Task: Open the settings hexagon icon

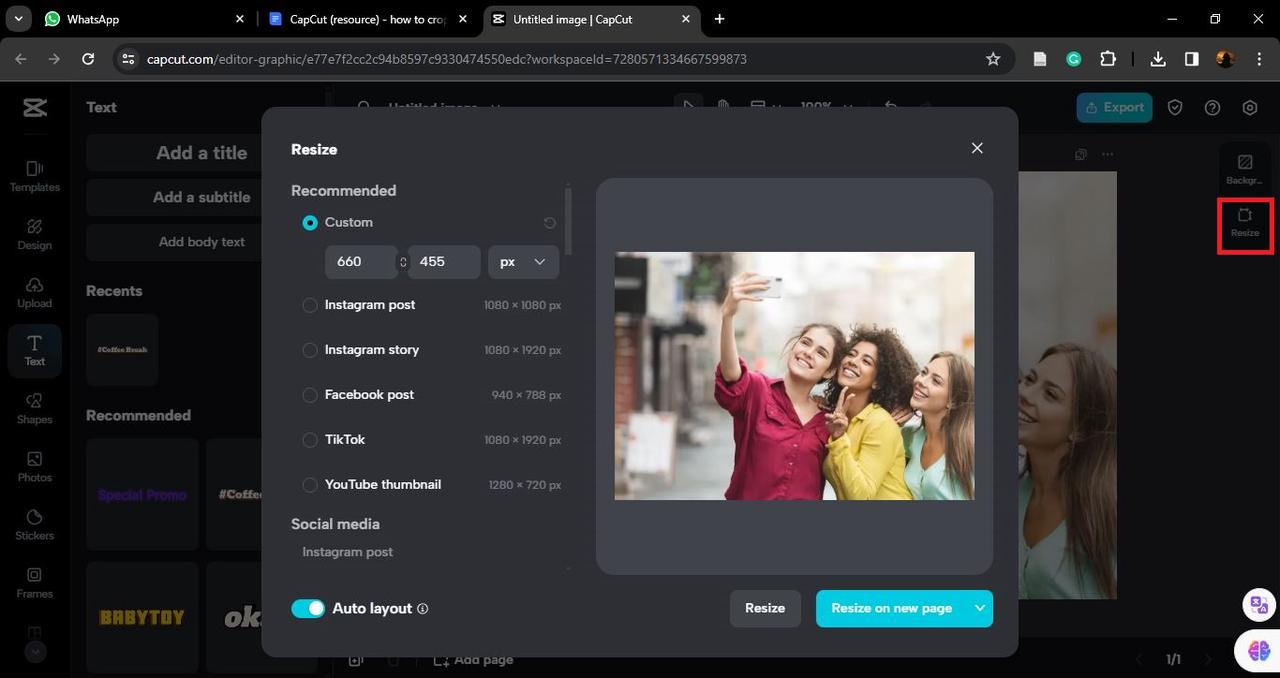Action: pyautogui.click(x=1250, y=107)
